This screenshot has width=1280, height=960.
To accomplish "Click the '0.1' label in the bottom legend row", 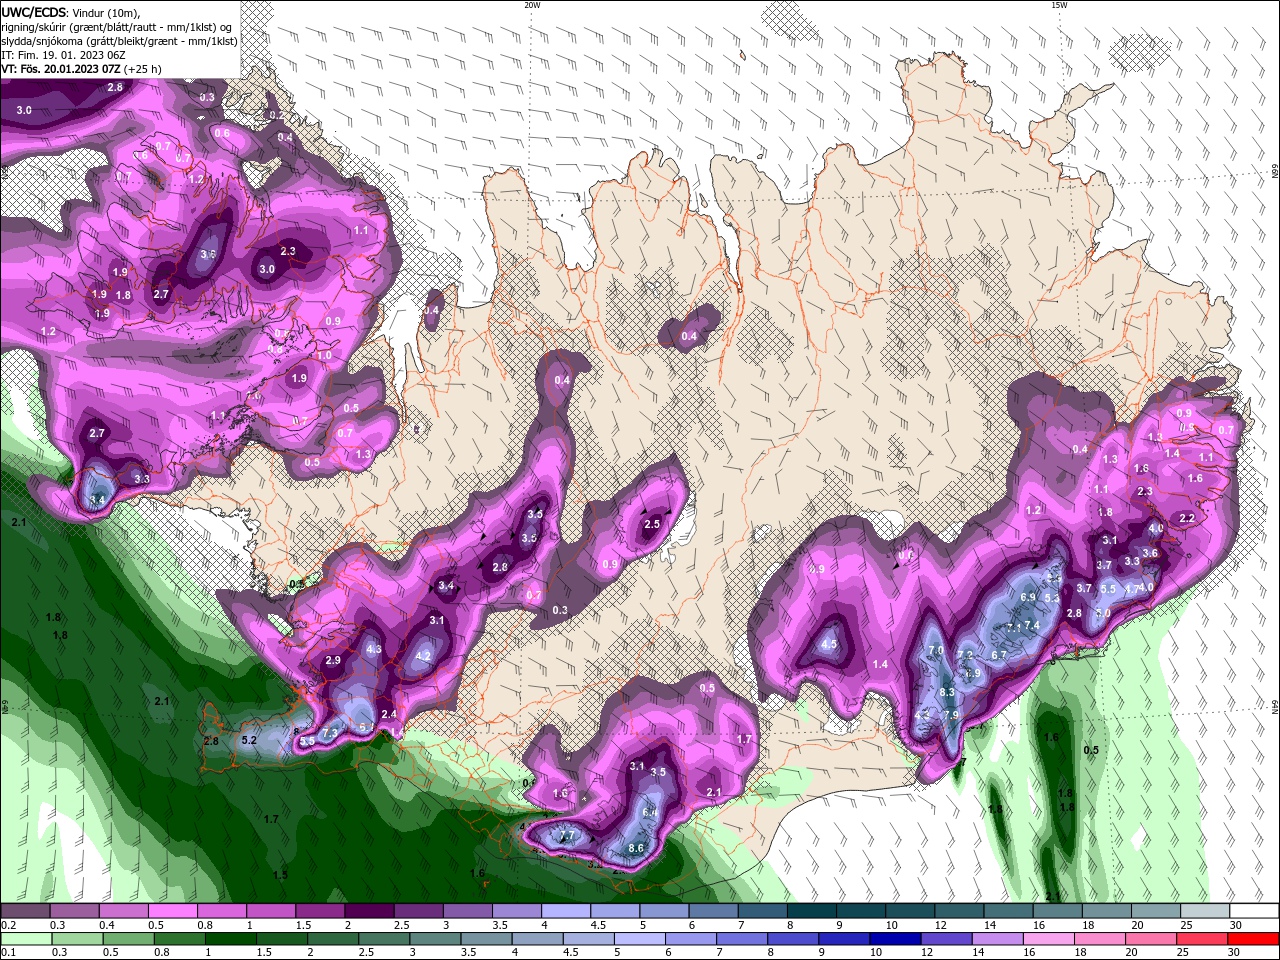I will 9,953.
